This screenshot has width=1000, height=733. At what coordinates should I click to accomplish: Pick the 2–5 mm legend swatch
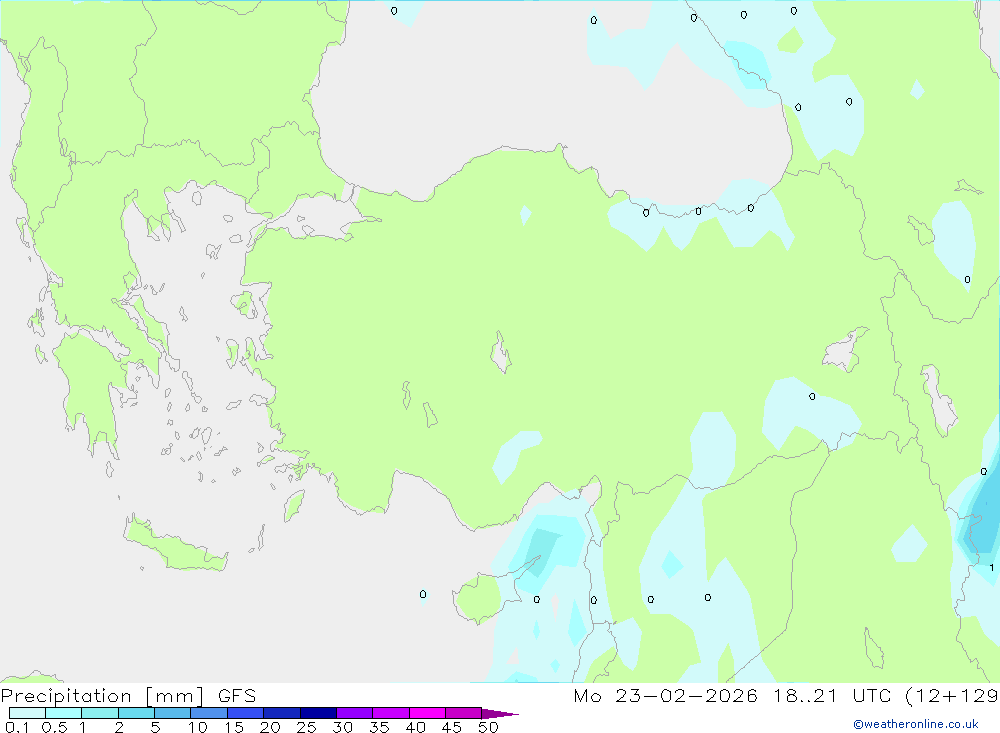tap(136, 713)
